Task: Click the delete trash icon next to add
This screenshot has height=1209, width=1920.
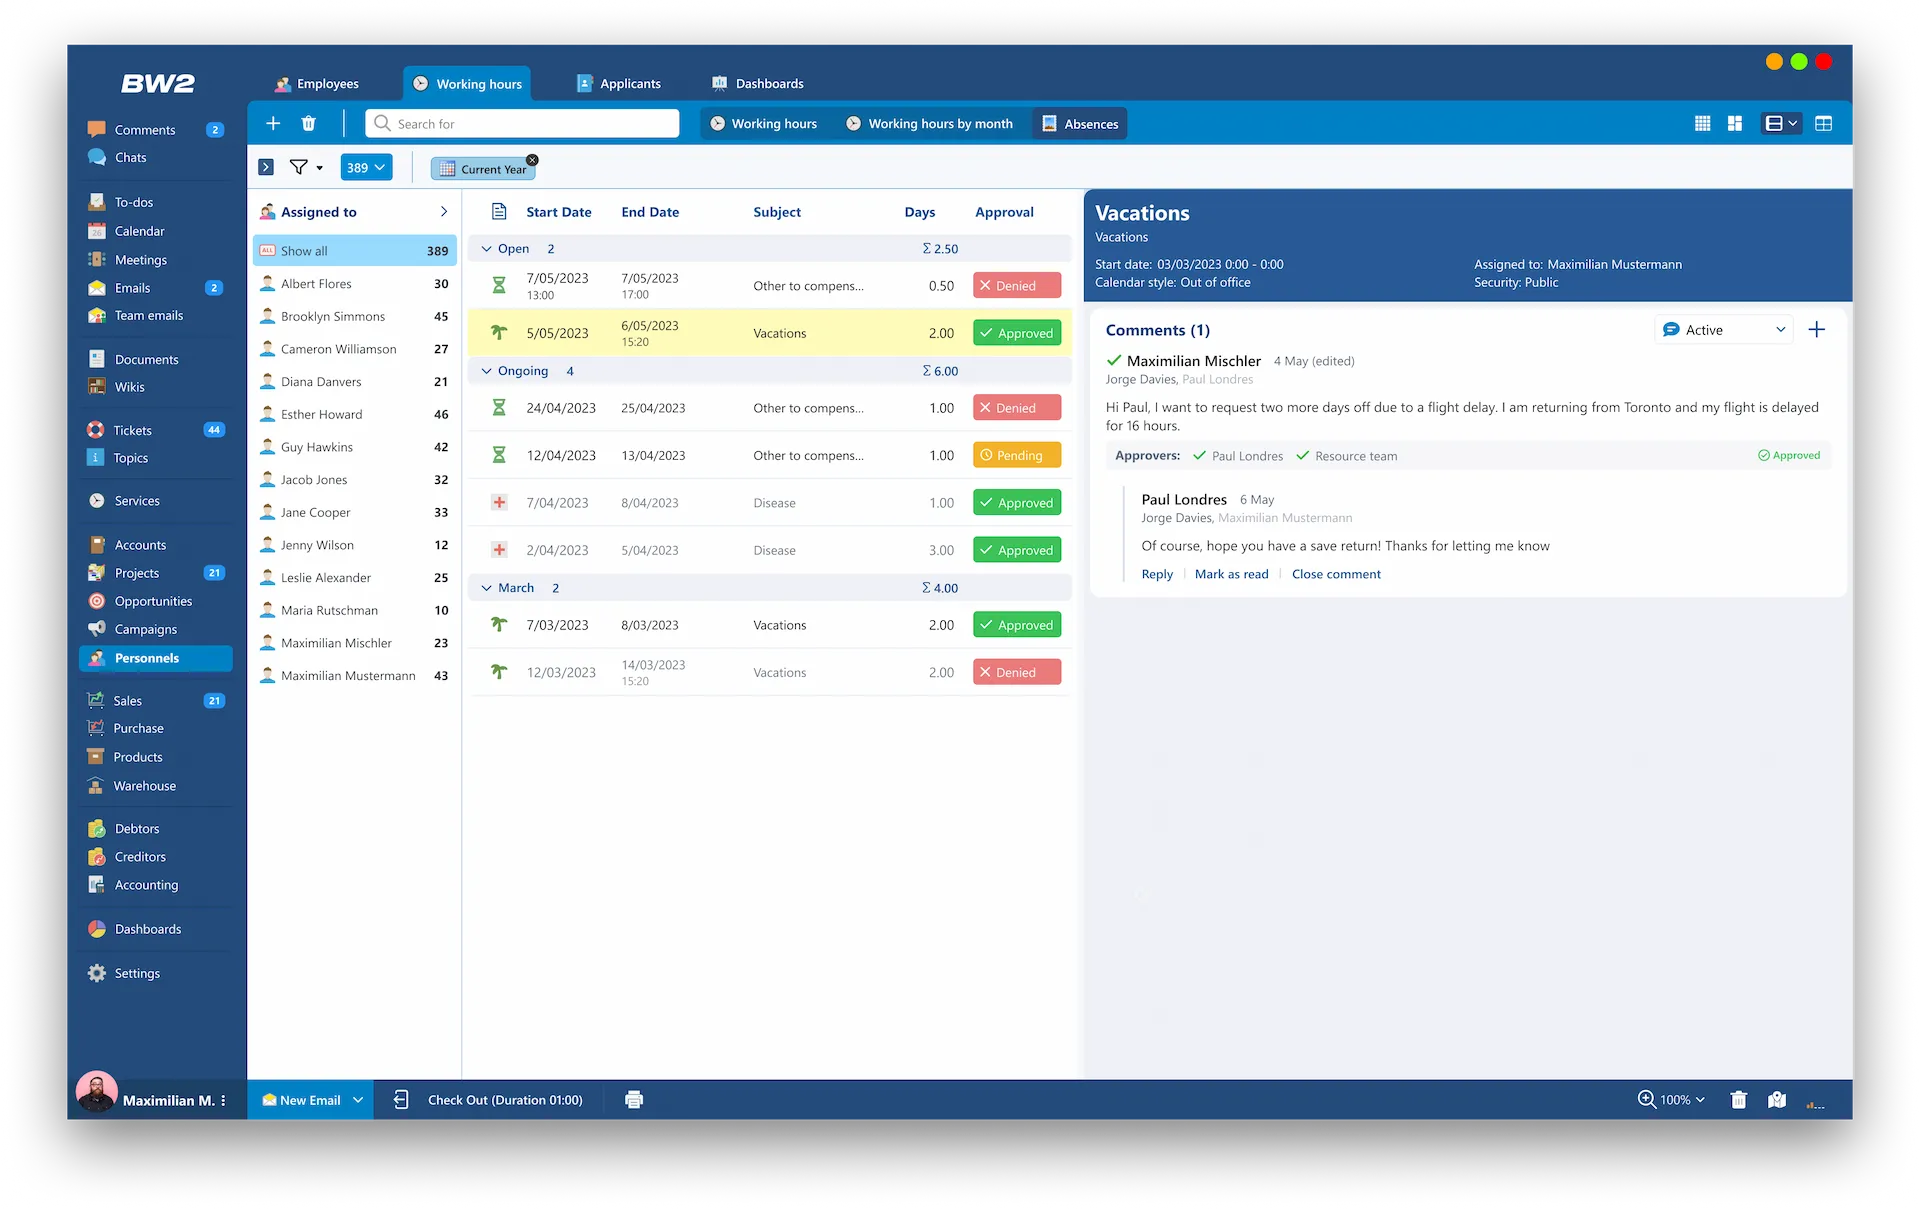Action: coord(308,123)
